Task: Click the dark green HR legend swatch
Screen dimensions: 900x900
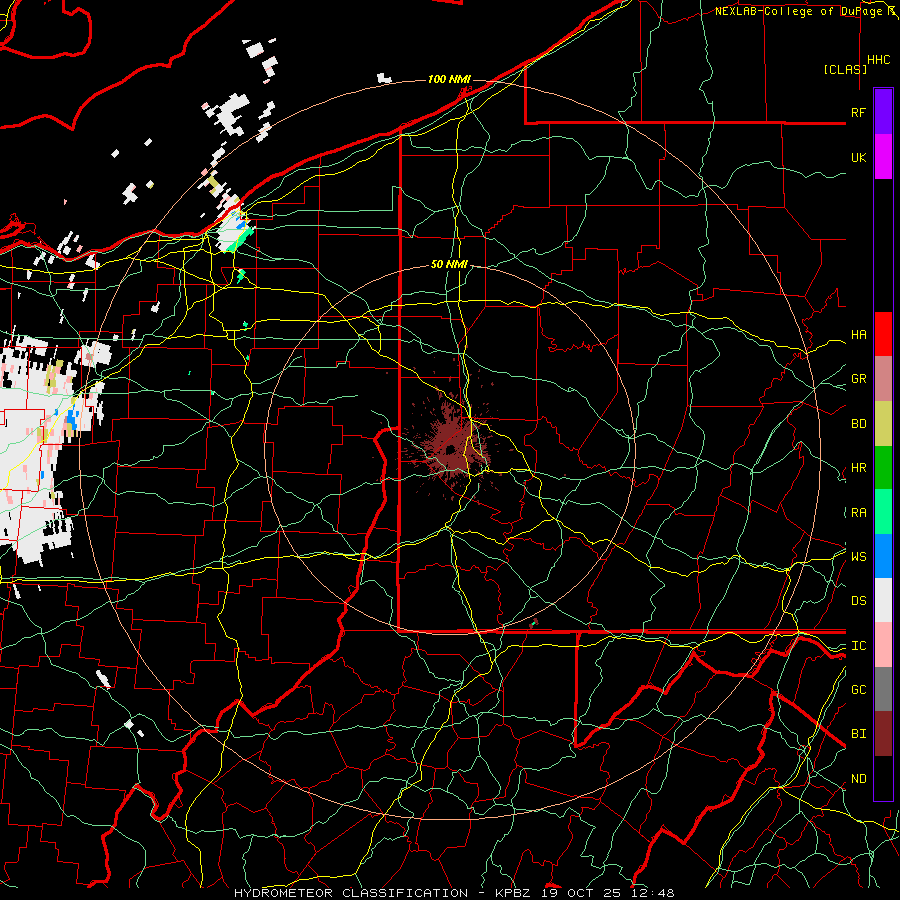Action: click(x=883, y=467)
